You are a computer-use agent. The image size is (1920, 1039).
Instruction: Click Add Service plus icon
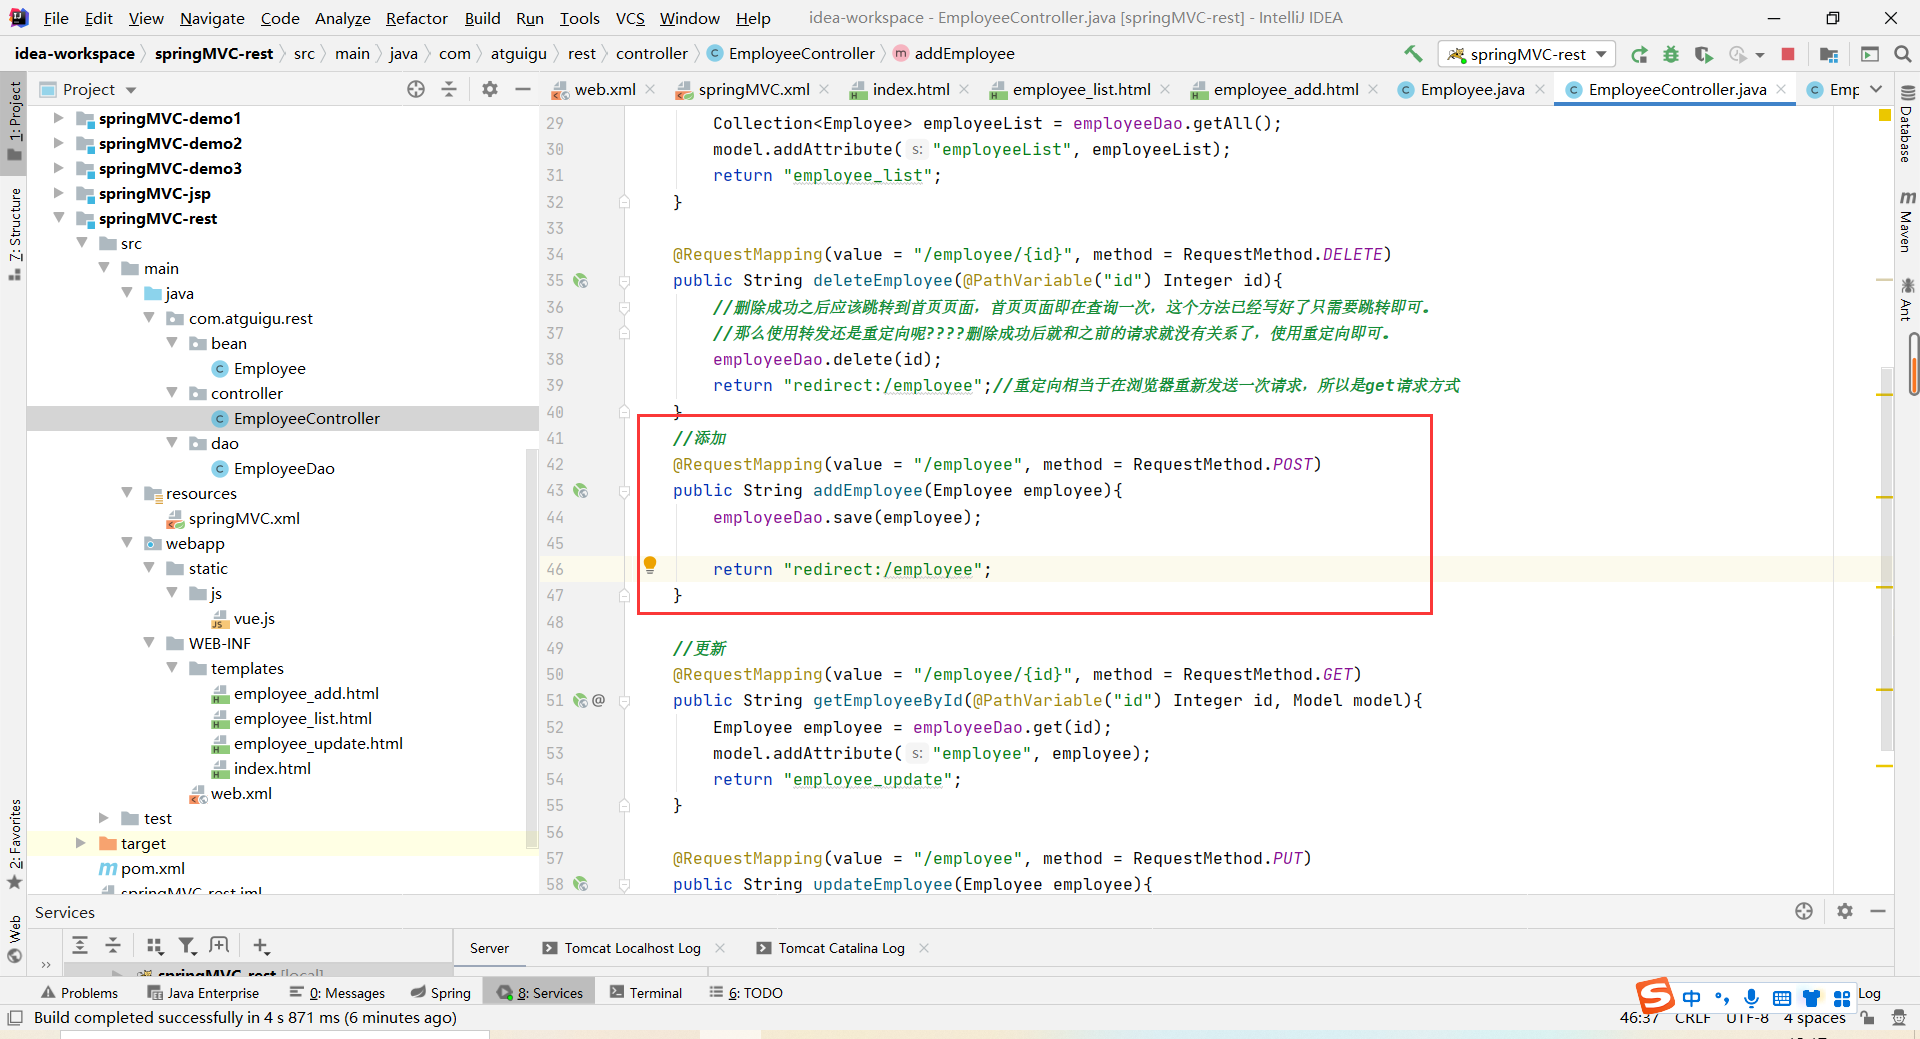coord(261,945)
